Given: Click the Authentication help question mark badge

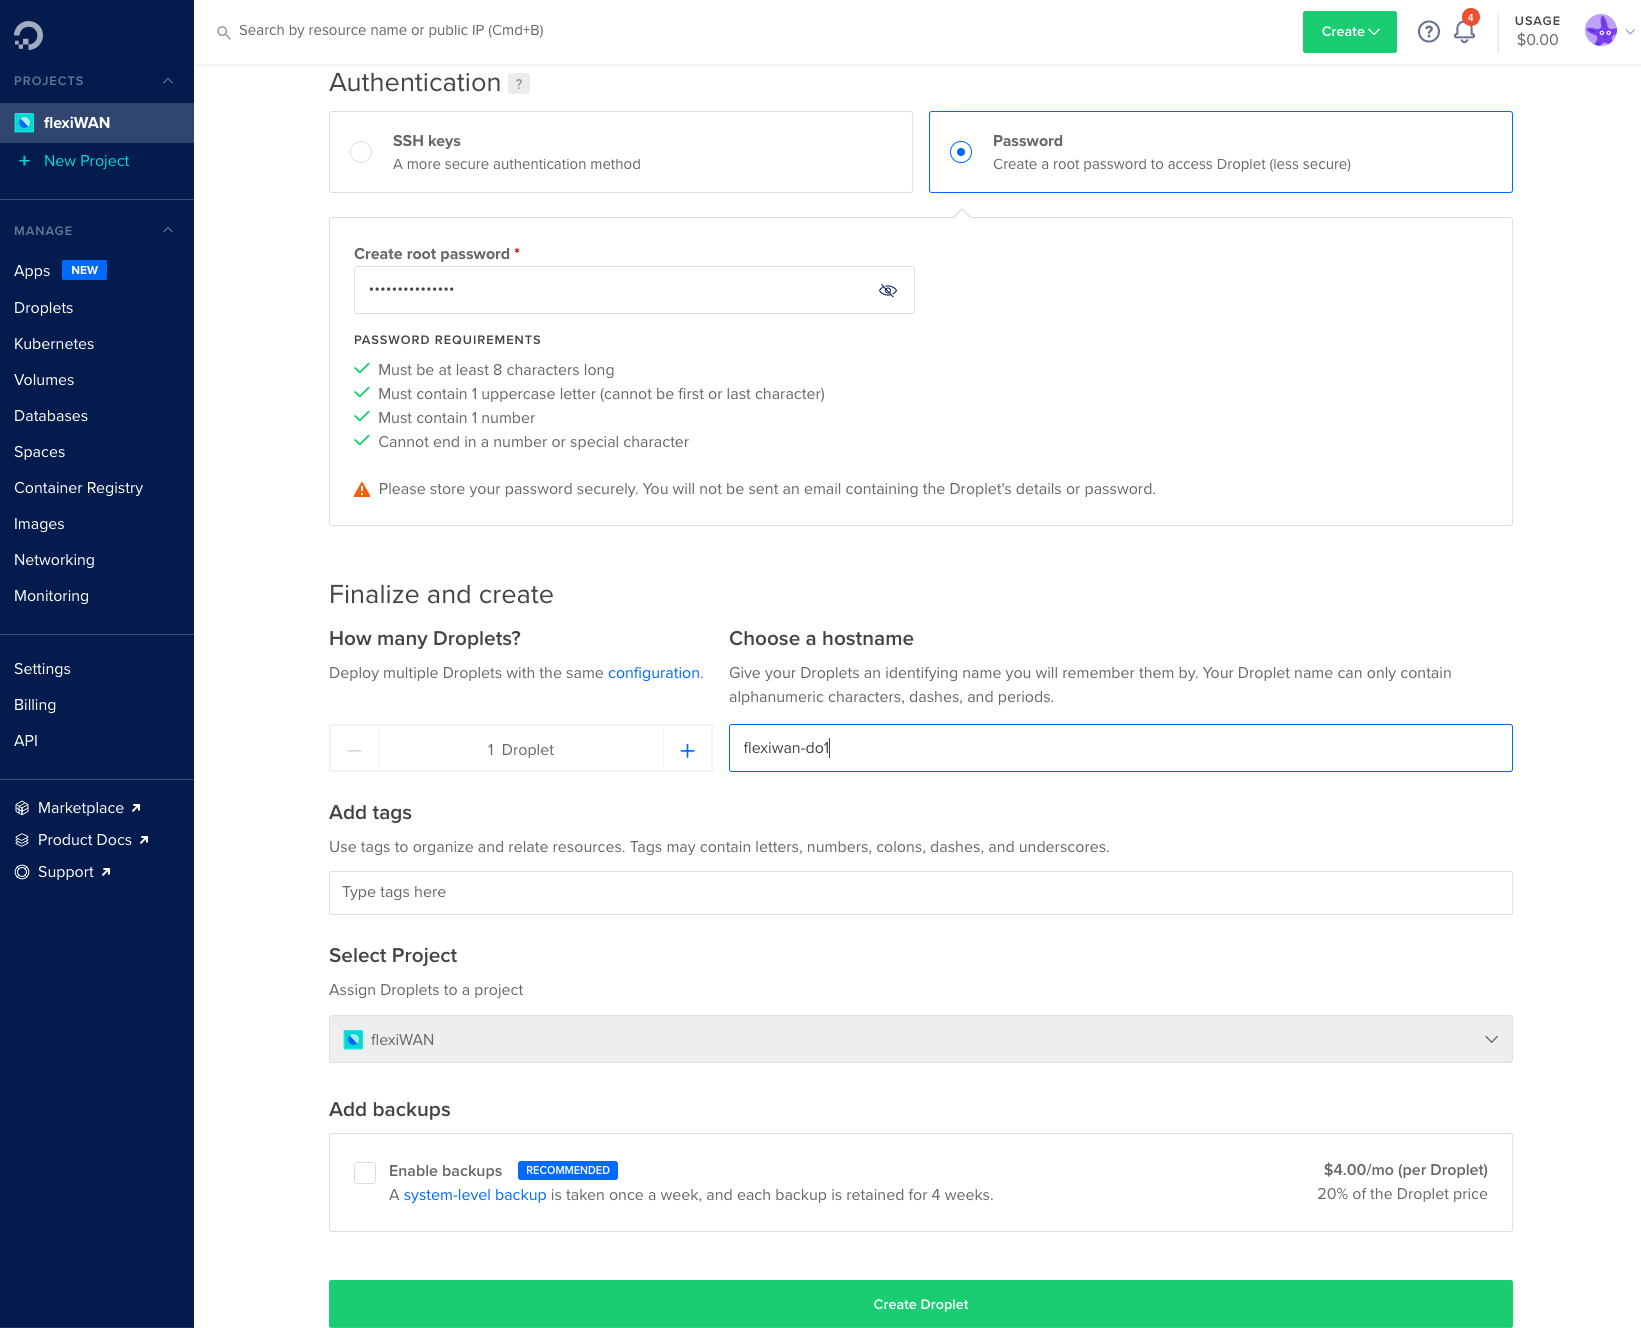Looking at the screenshot, I should tap(519, 84).
